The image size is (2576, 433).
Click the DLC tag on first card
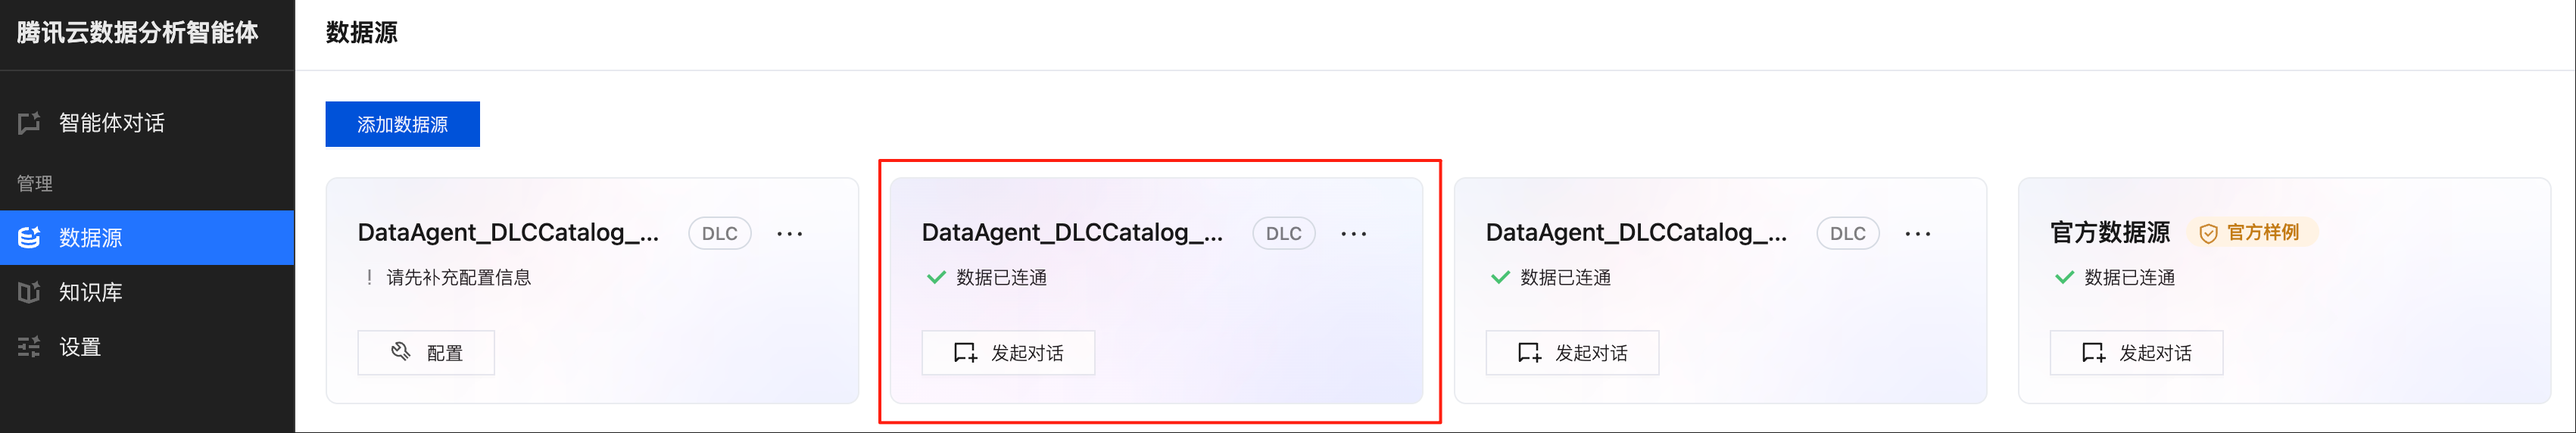(720, 234)
